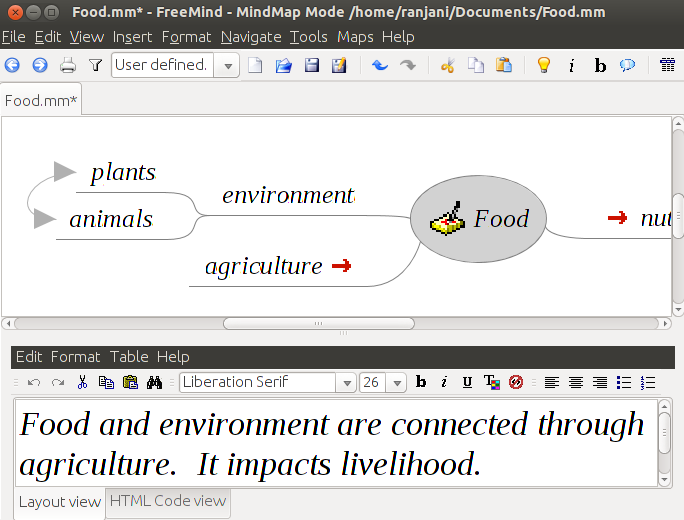Screen dimensions: 684x520
Task: Click the previous map back arrow icon
Action: 12,65
